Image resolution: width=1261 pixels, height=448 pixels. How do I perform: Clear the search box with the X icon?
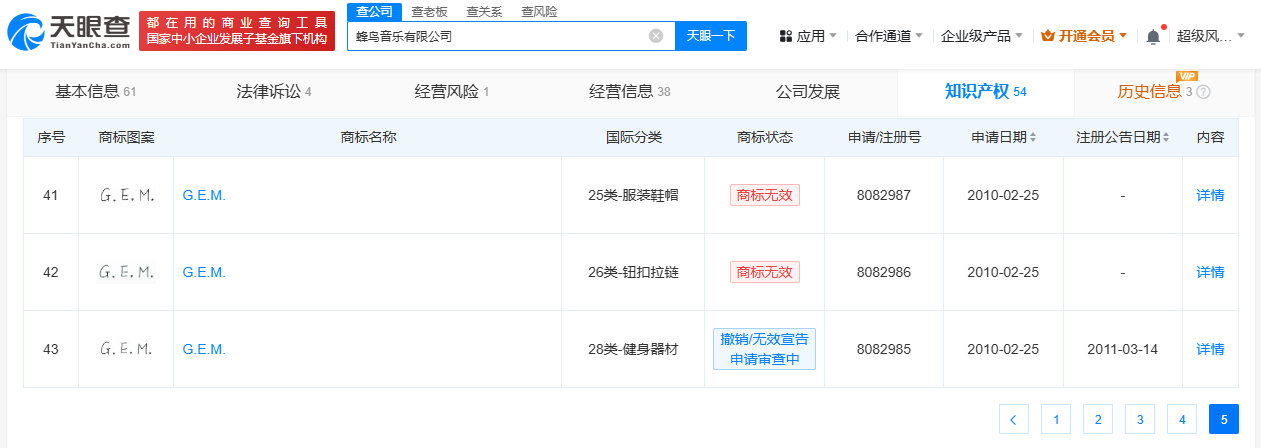(656, 36)
